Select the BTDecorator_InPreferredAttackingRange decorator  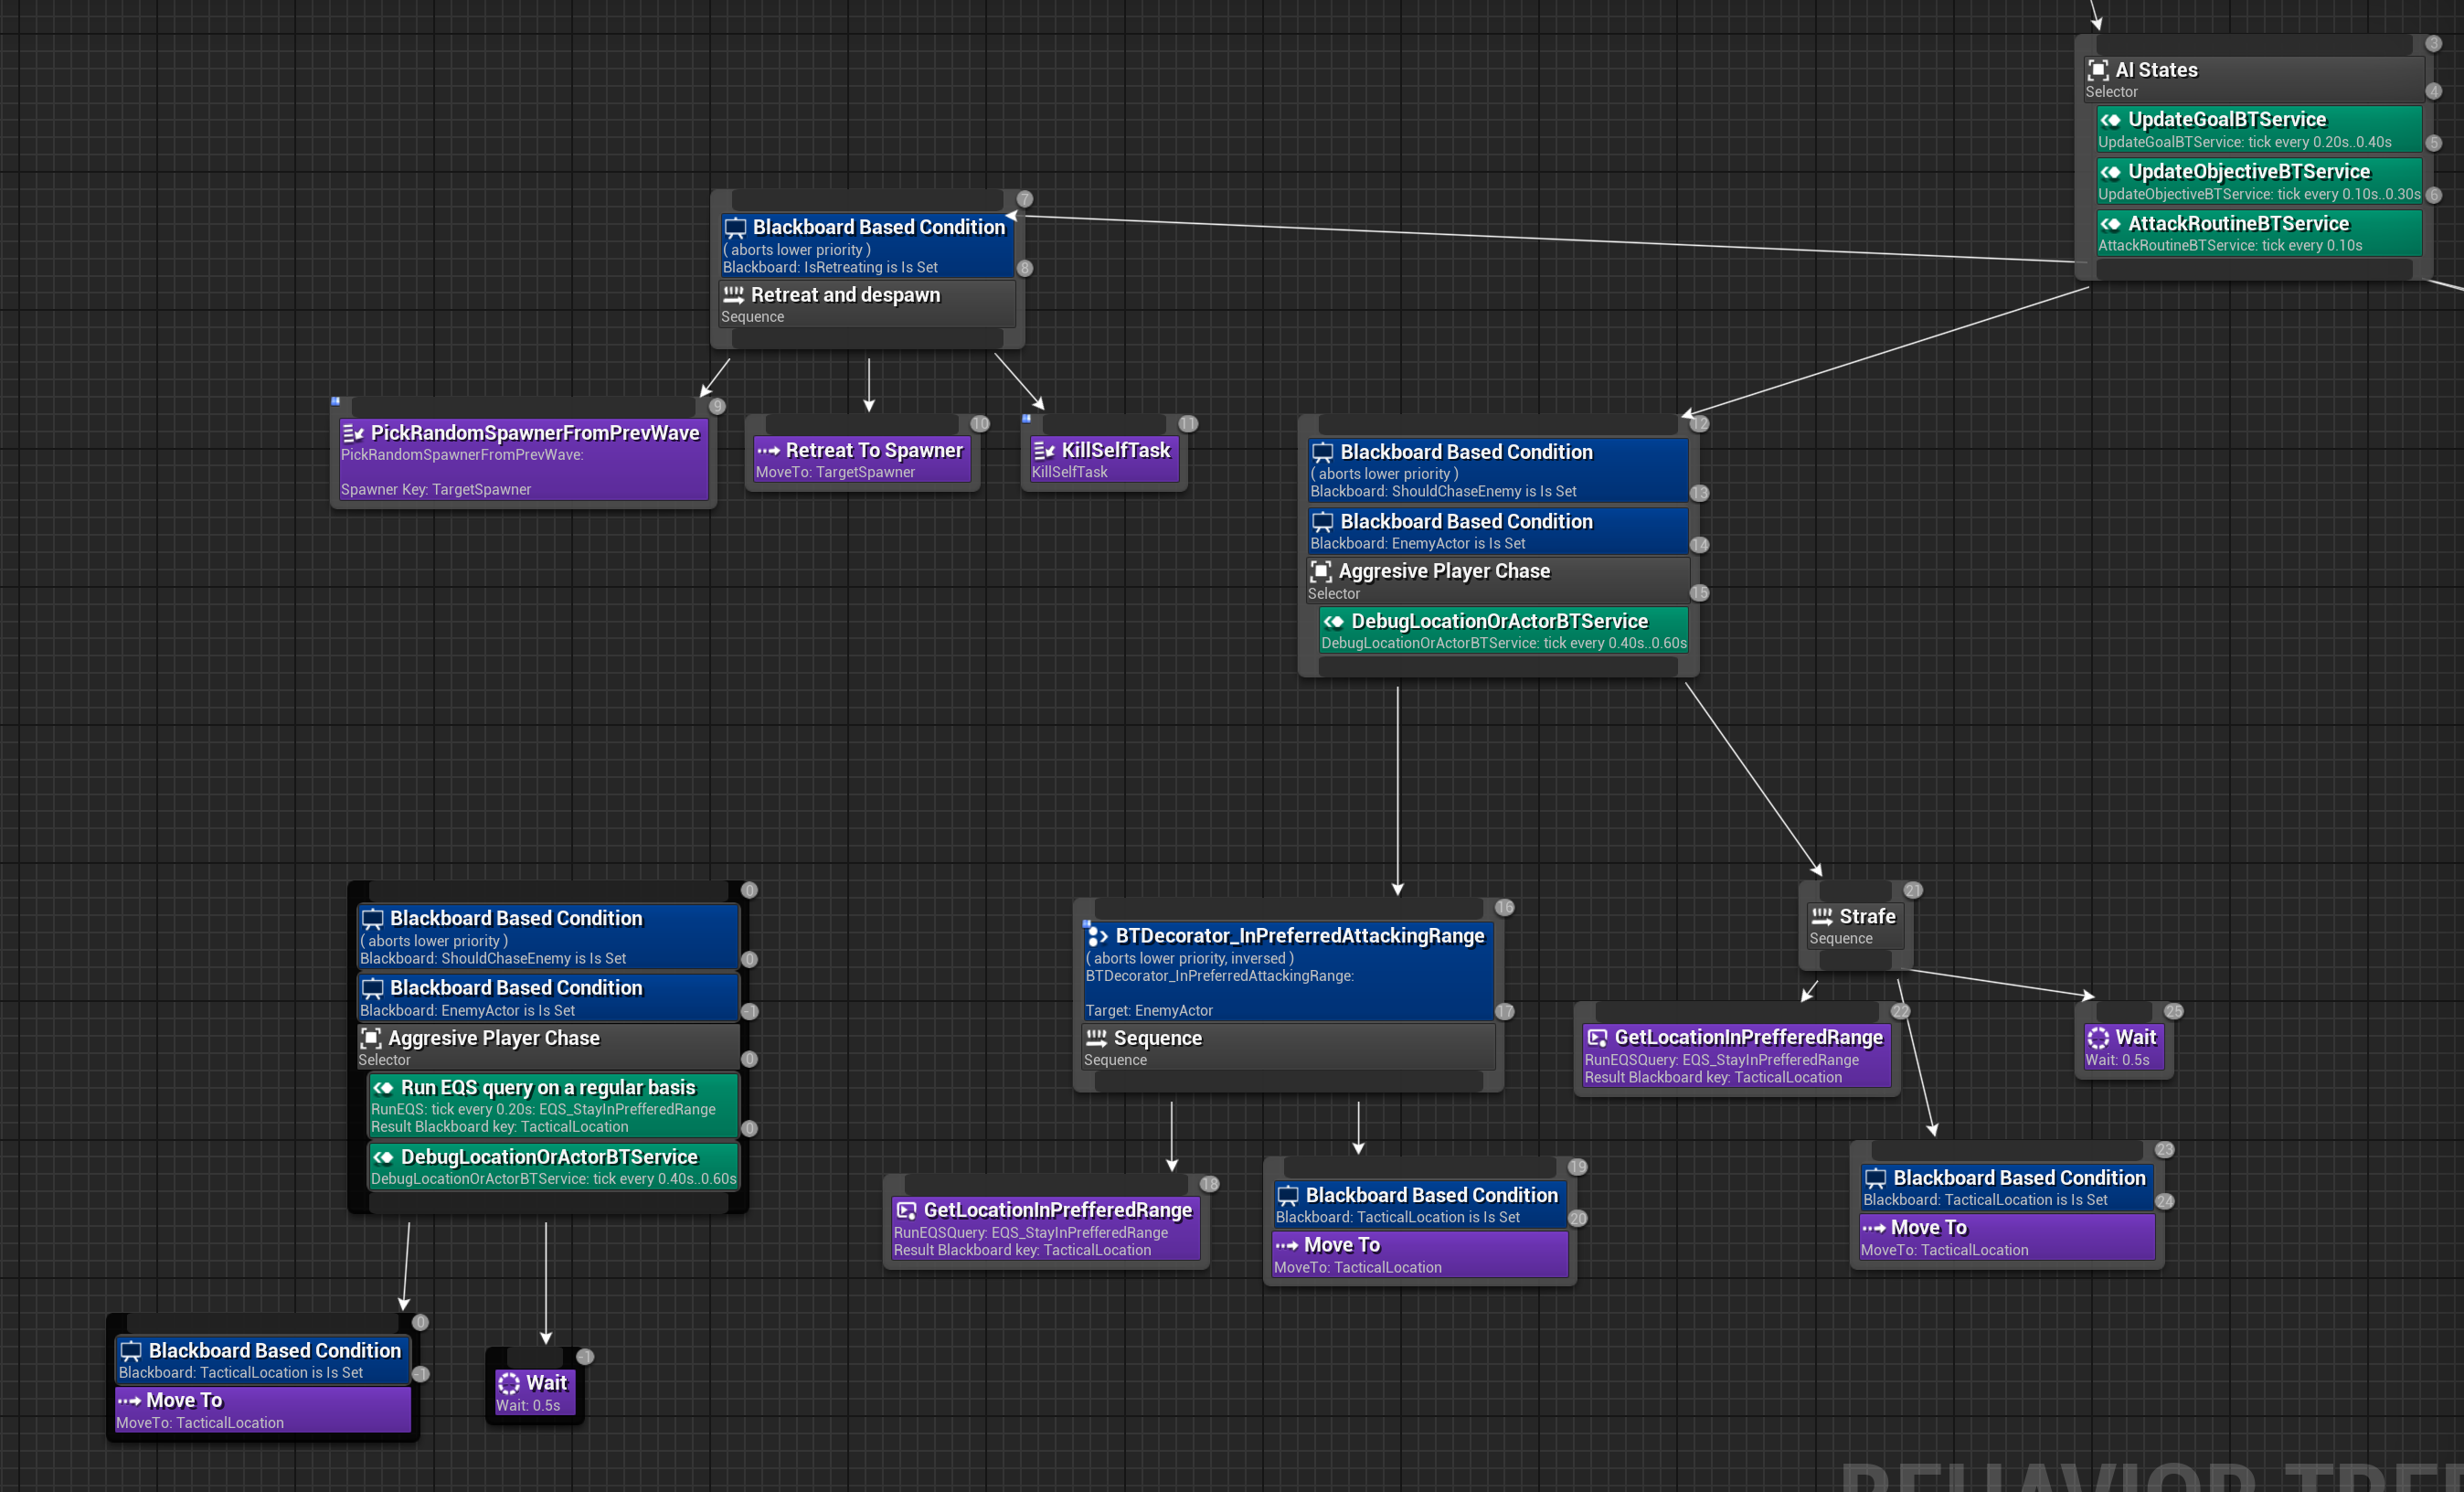coord(1288,970)
